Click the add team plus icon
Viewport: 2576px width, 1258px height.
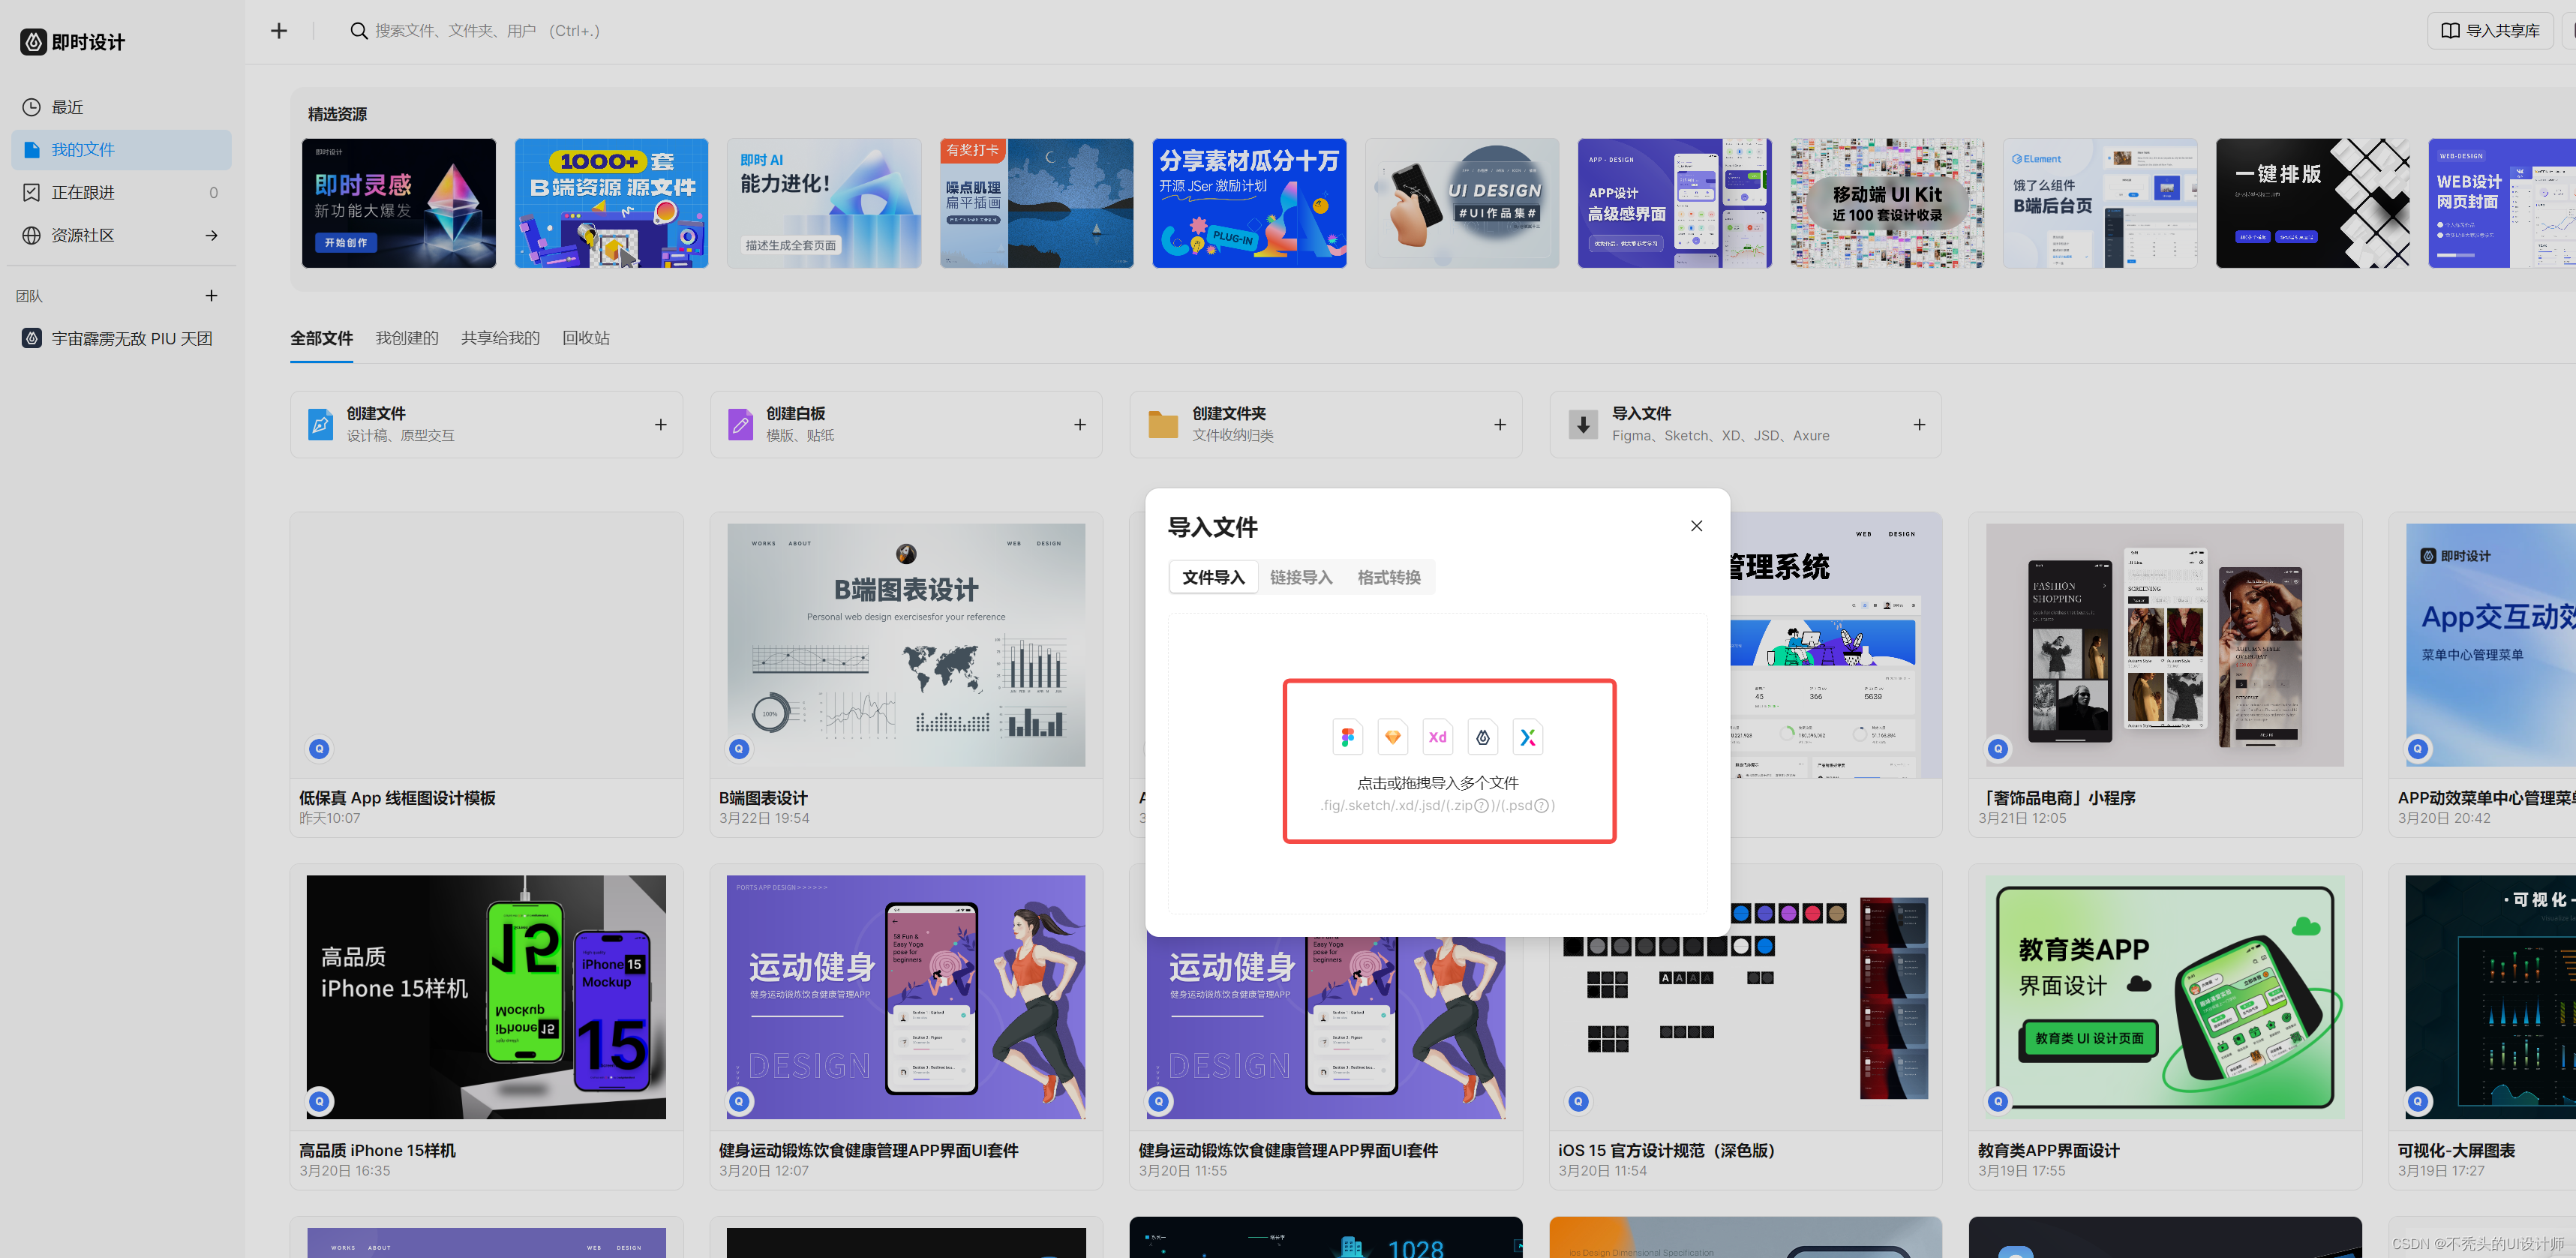211,295
